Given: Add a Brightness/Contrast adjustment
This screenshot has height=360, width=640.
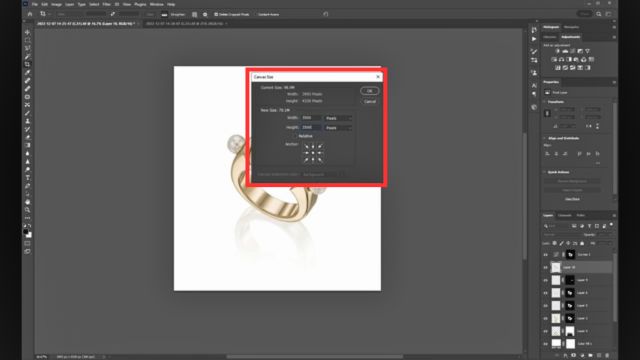Looking at the screenshot, I should click(x=558, y=51).
